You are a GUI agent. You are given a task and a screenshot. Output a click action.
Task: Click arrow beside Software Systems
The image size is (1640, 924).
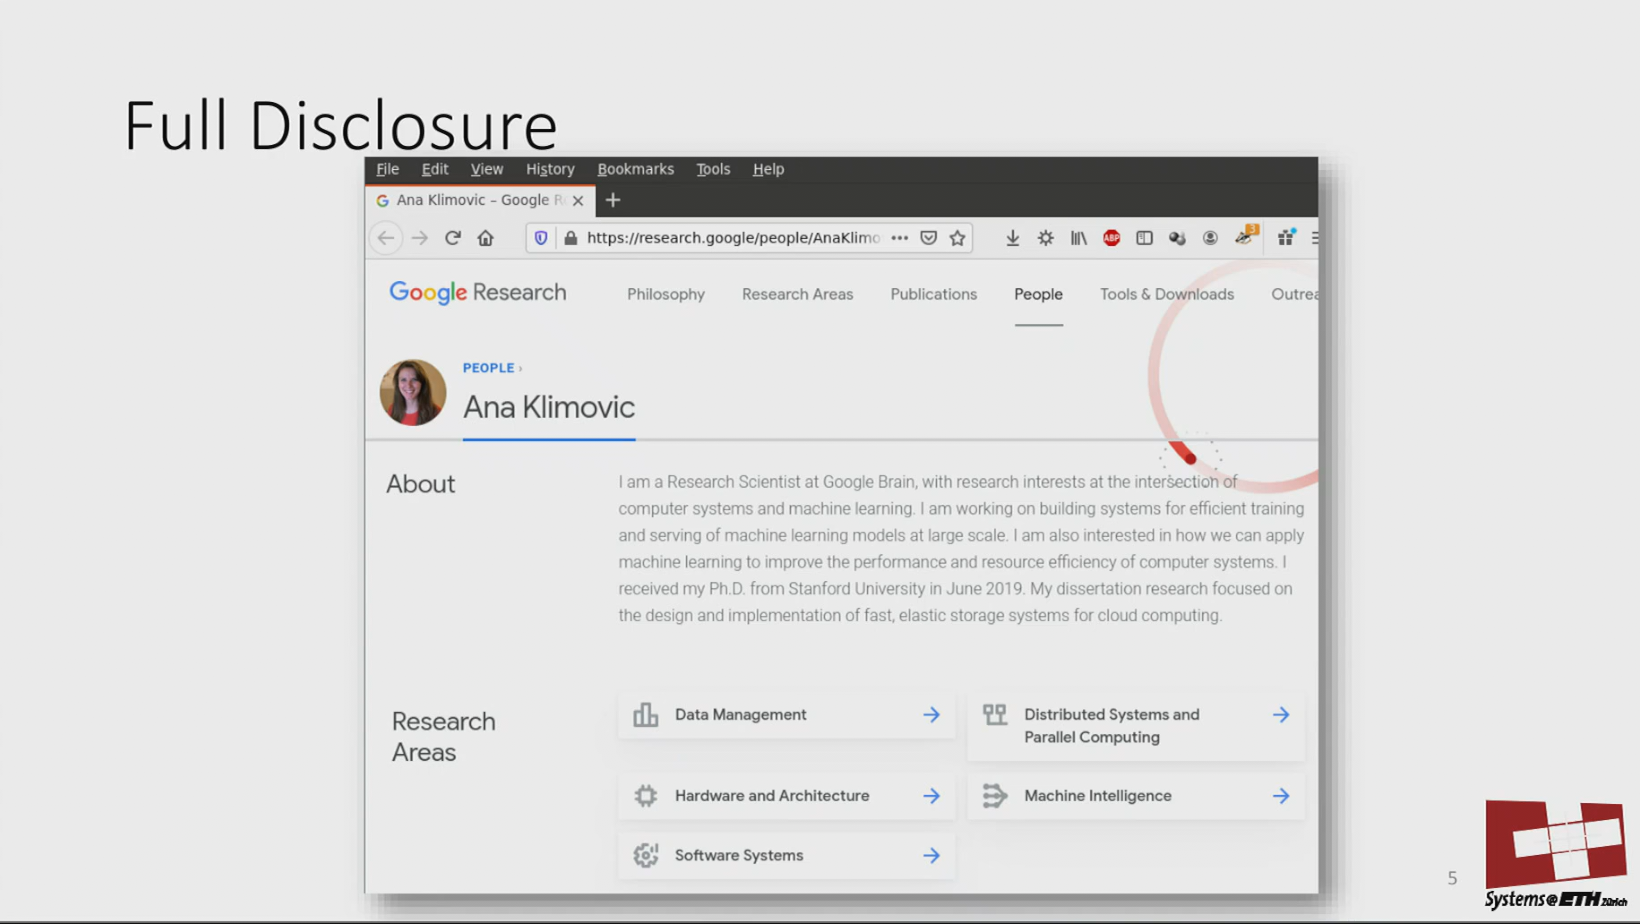pos(932,856)
